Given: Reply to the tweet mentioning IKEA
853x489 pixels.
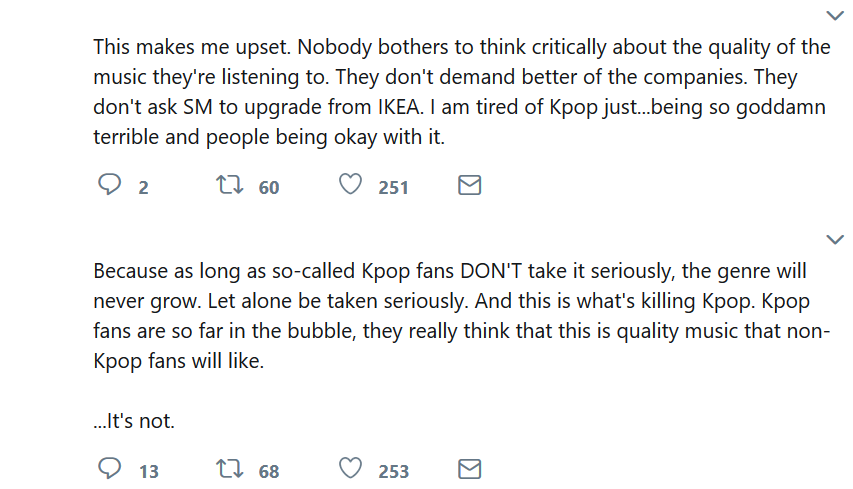Looking at the screenshot, I should click(109, 185).
